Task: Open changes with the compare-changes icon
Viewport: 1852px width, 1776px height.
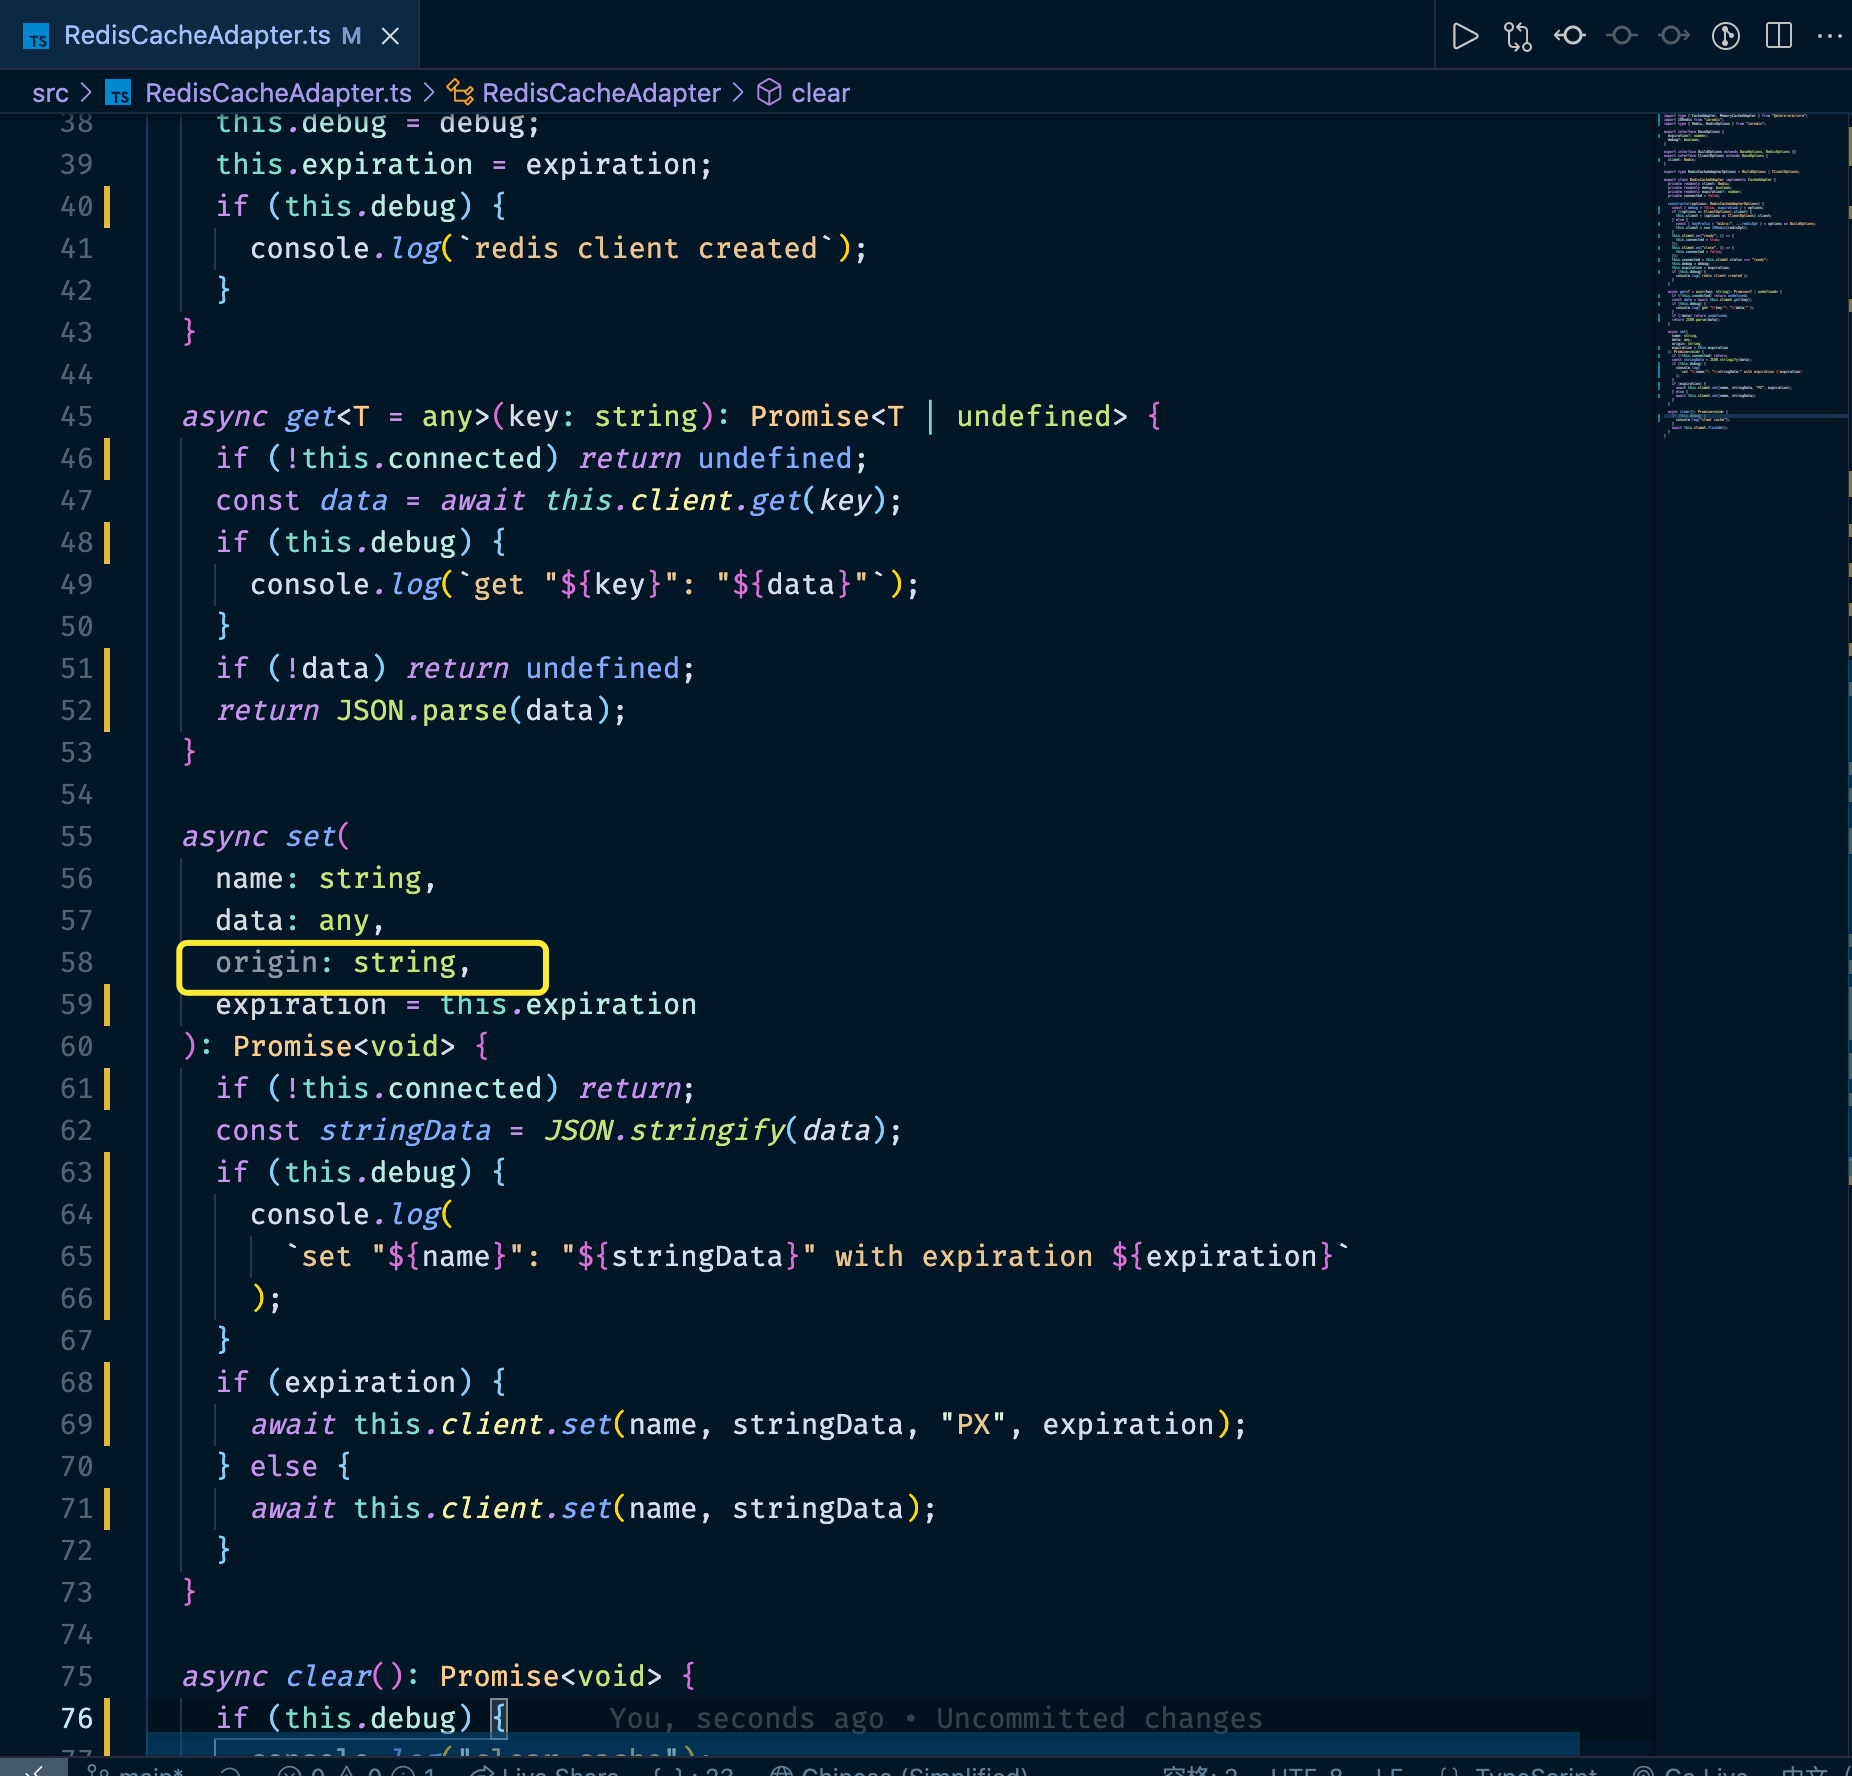Action: [1518, 36]
